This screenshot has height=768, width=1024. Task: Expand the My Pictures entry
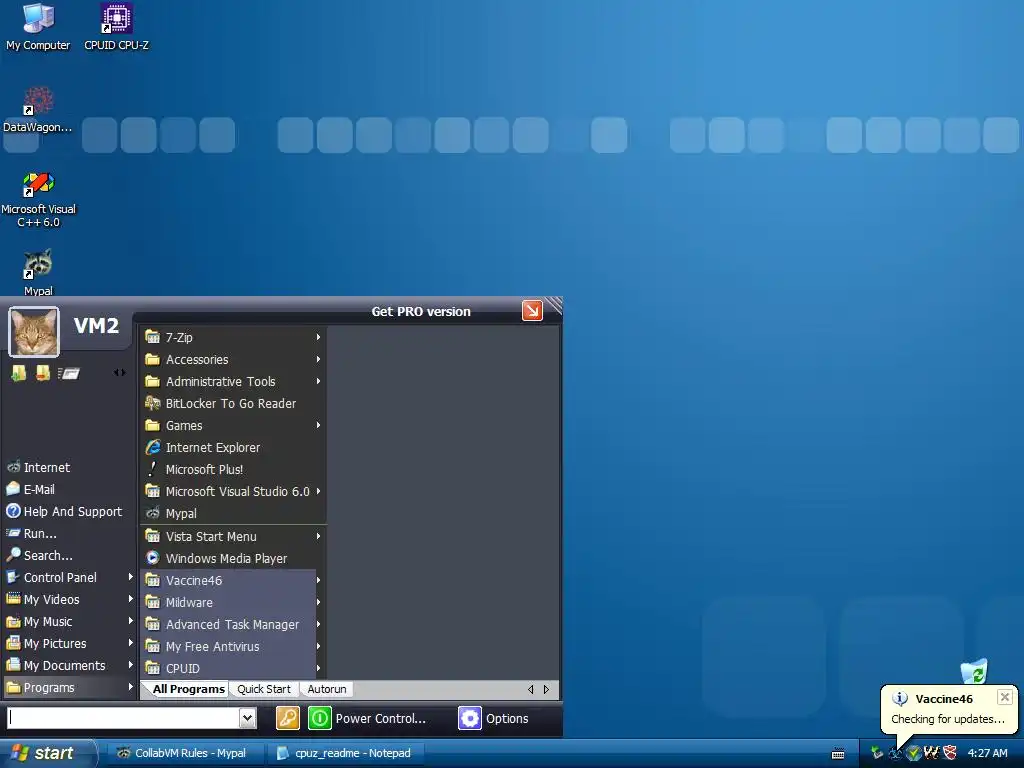coord(69,643)
